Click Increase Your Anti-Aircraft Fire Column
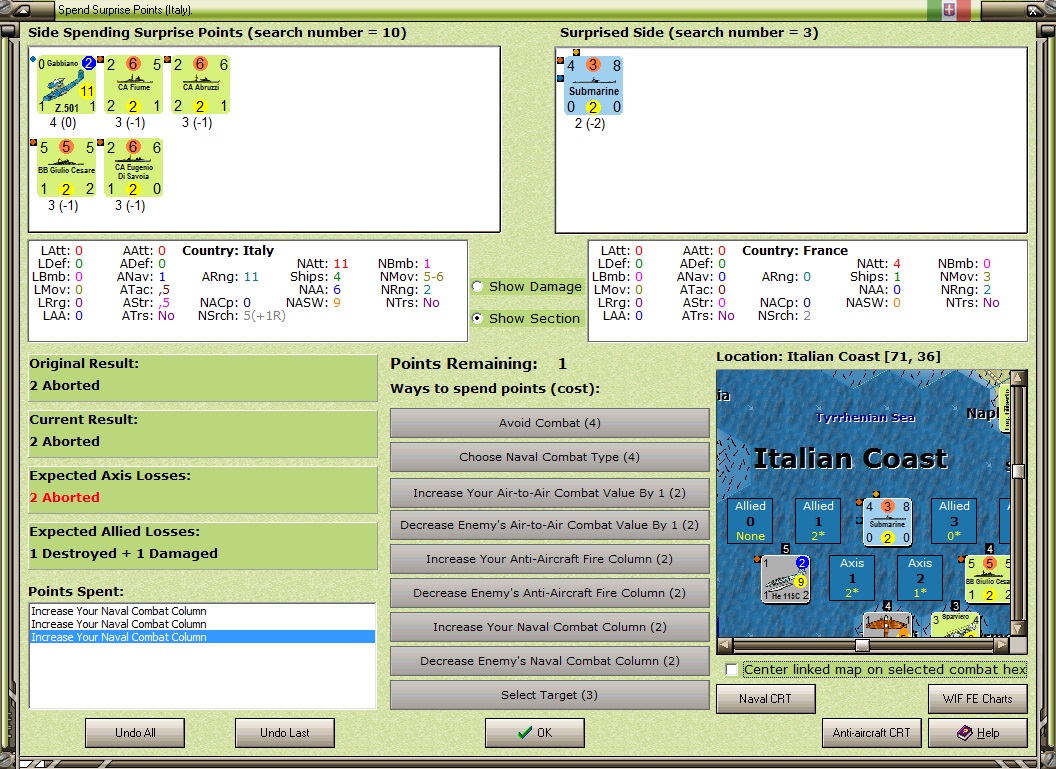The width and height of the screenshot is (1056, 769). click(550, 559)
